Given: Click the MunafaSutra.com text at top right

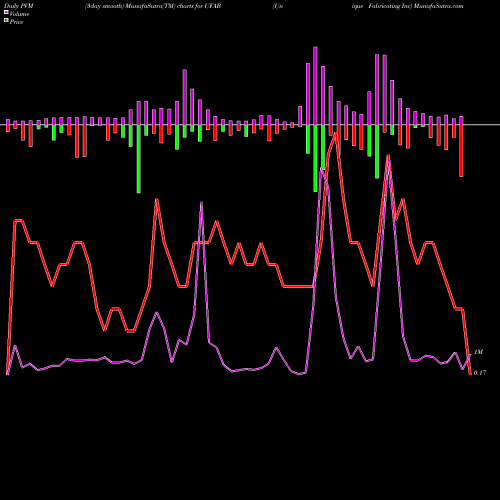Looking at the screenshot, I should click(x=438, y=6).
